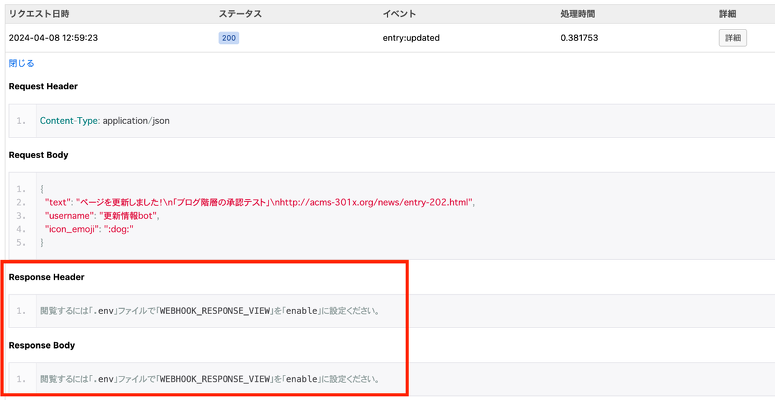Click the "username": "更新情報bot" line
Image resolution: width=775 pixels, height=400 pixels.
click(103, 216)
